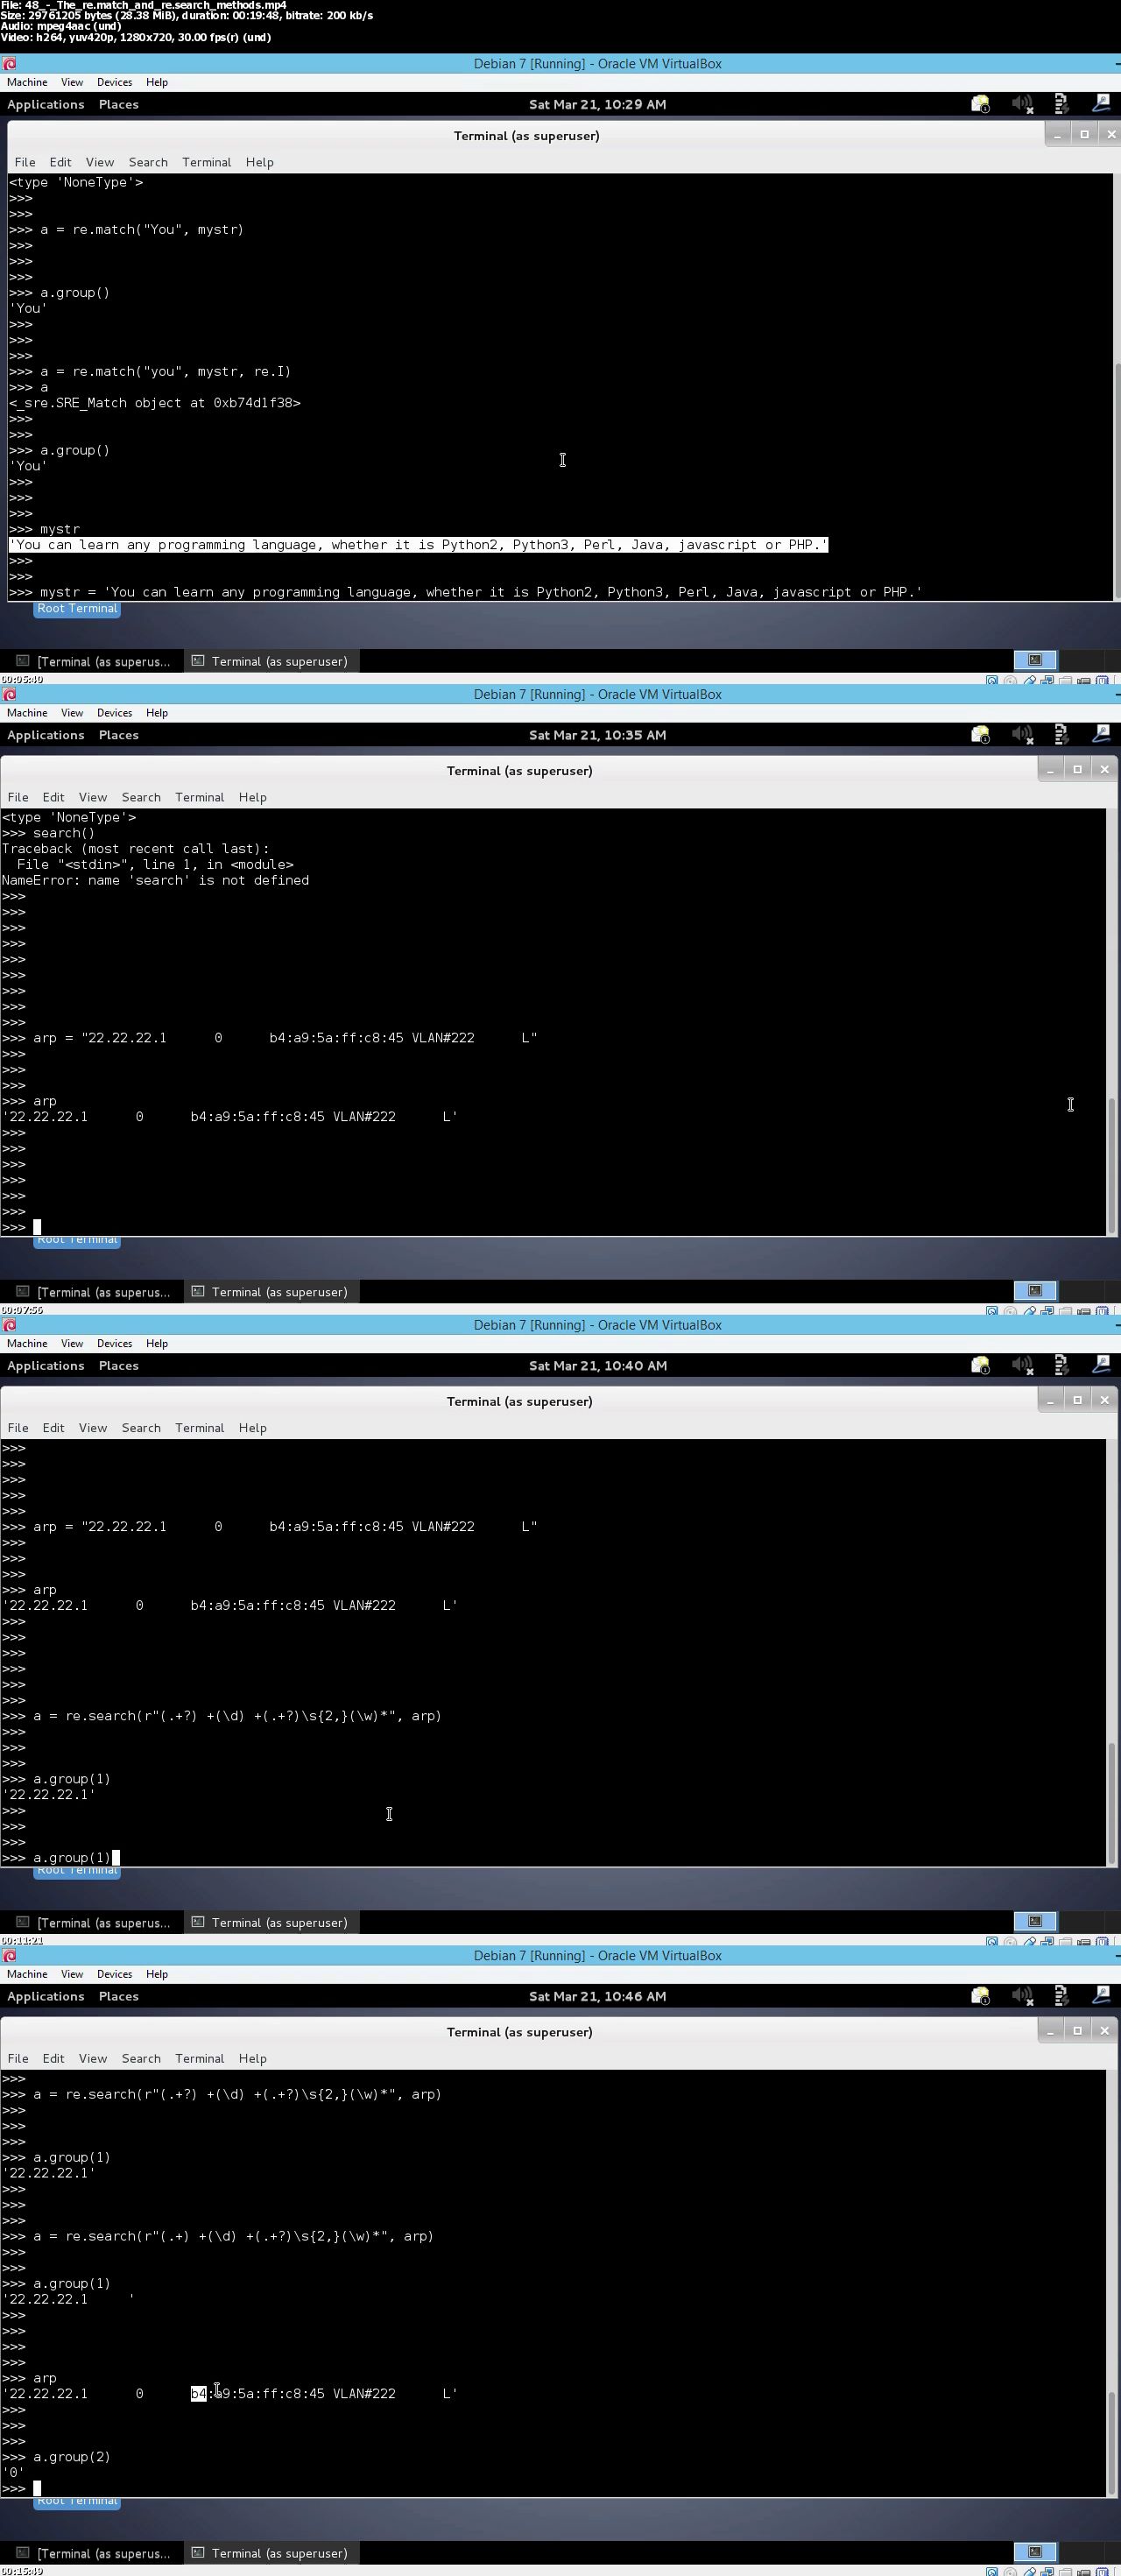The width and height of the screenshot is (1121, 2576).
Task: Open Machine menu above the 10:29 AM panel
Action: (x=27, y=82)
